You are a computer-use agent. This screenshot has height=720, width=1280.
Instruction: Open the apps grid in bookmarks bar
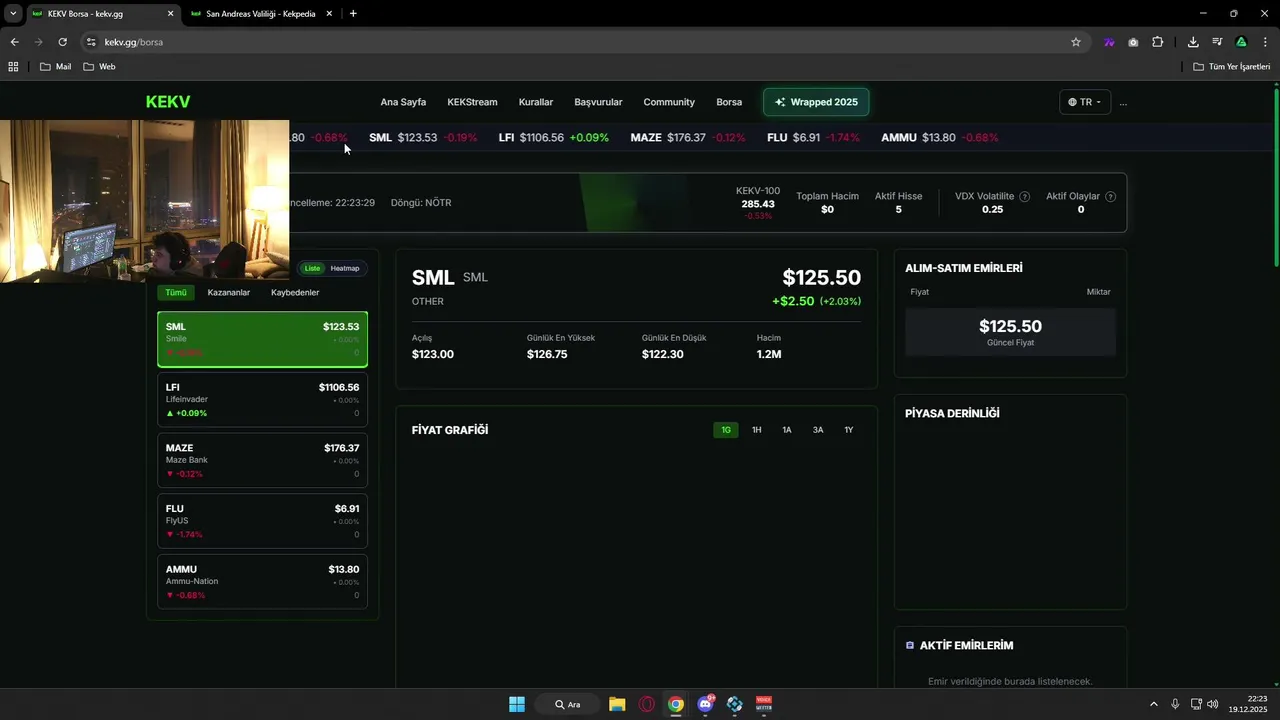coord(13,67)
